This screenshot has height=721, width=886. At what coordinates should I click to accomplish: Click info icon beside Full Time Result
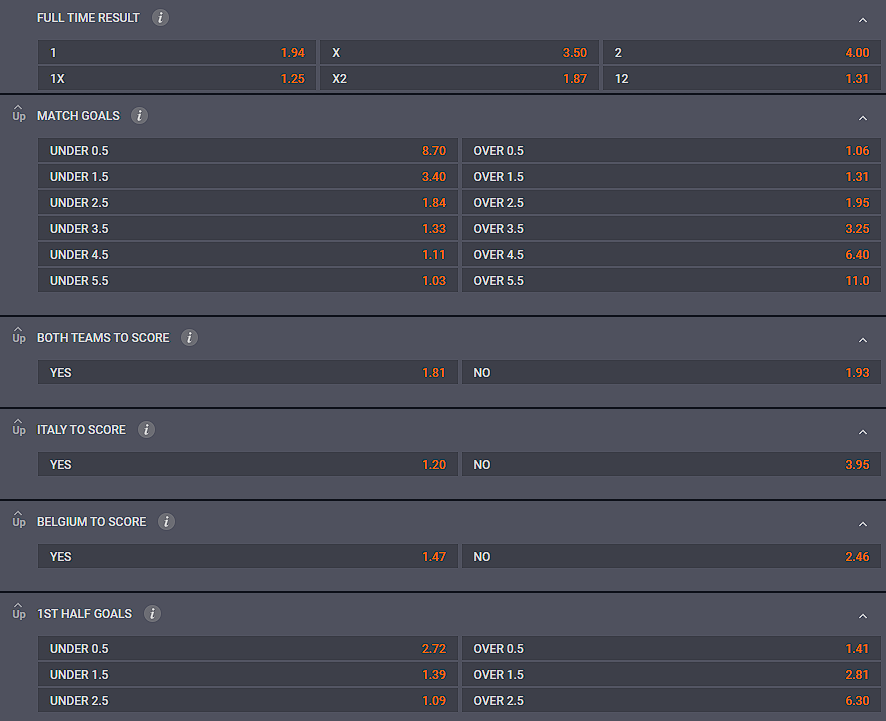[160, 18]
